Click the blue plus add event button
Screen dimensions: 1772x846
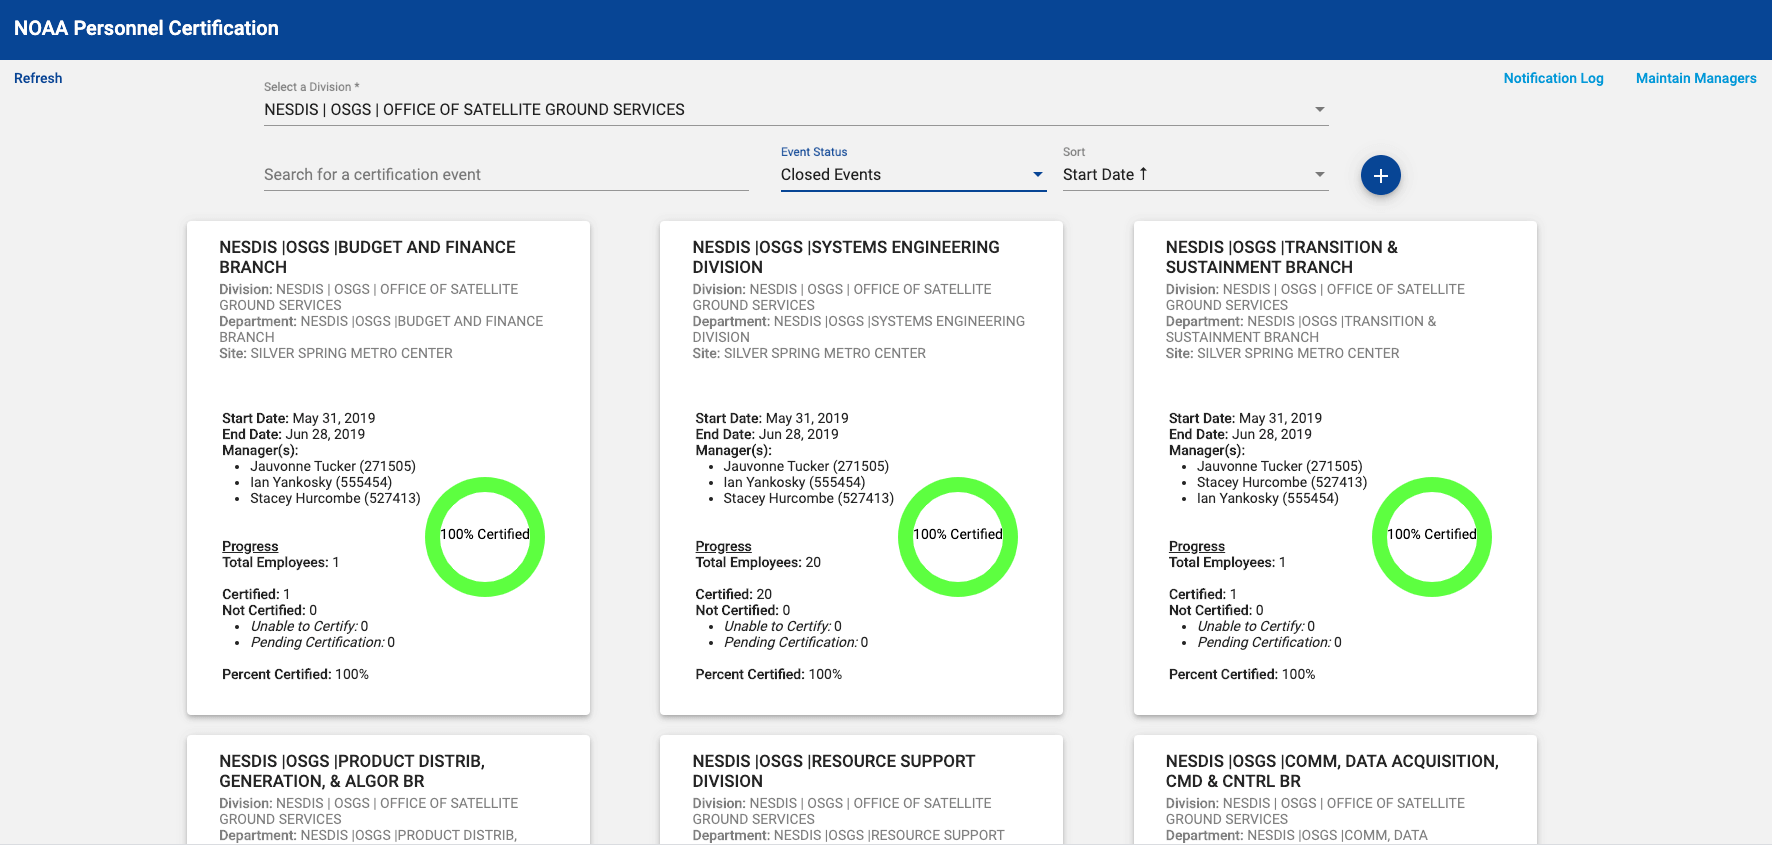[x=1380, y=176]
